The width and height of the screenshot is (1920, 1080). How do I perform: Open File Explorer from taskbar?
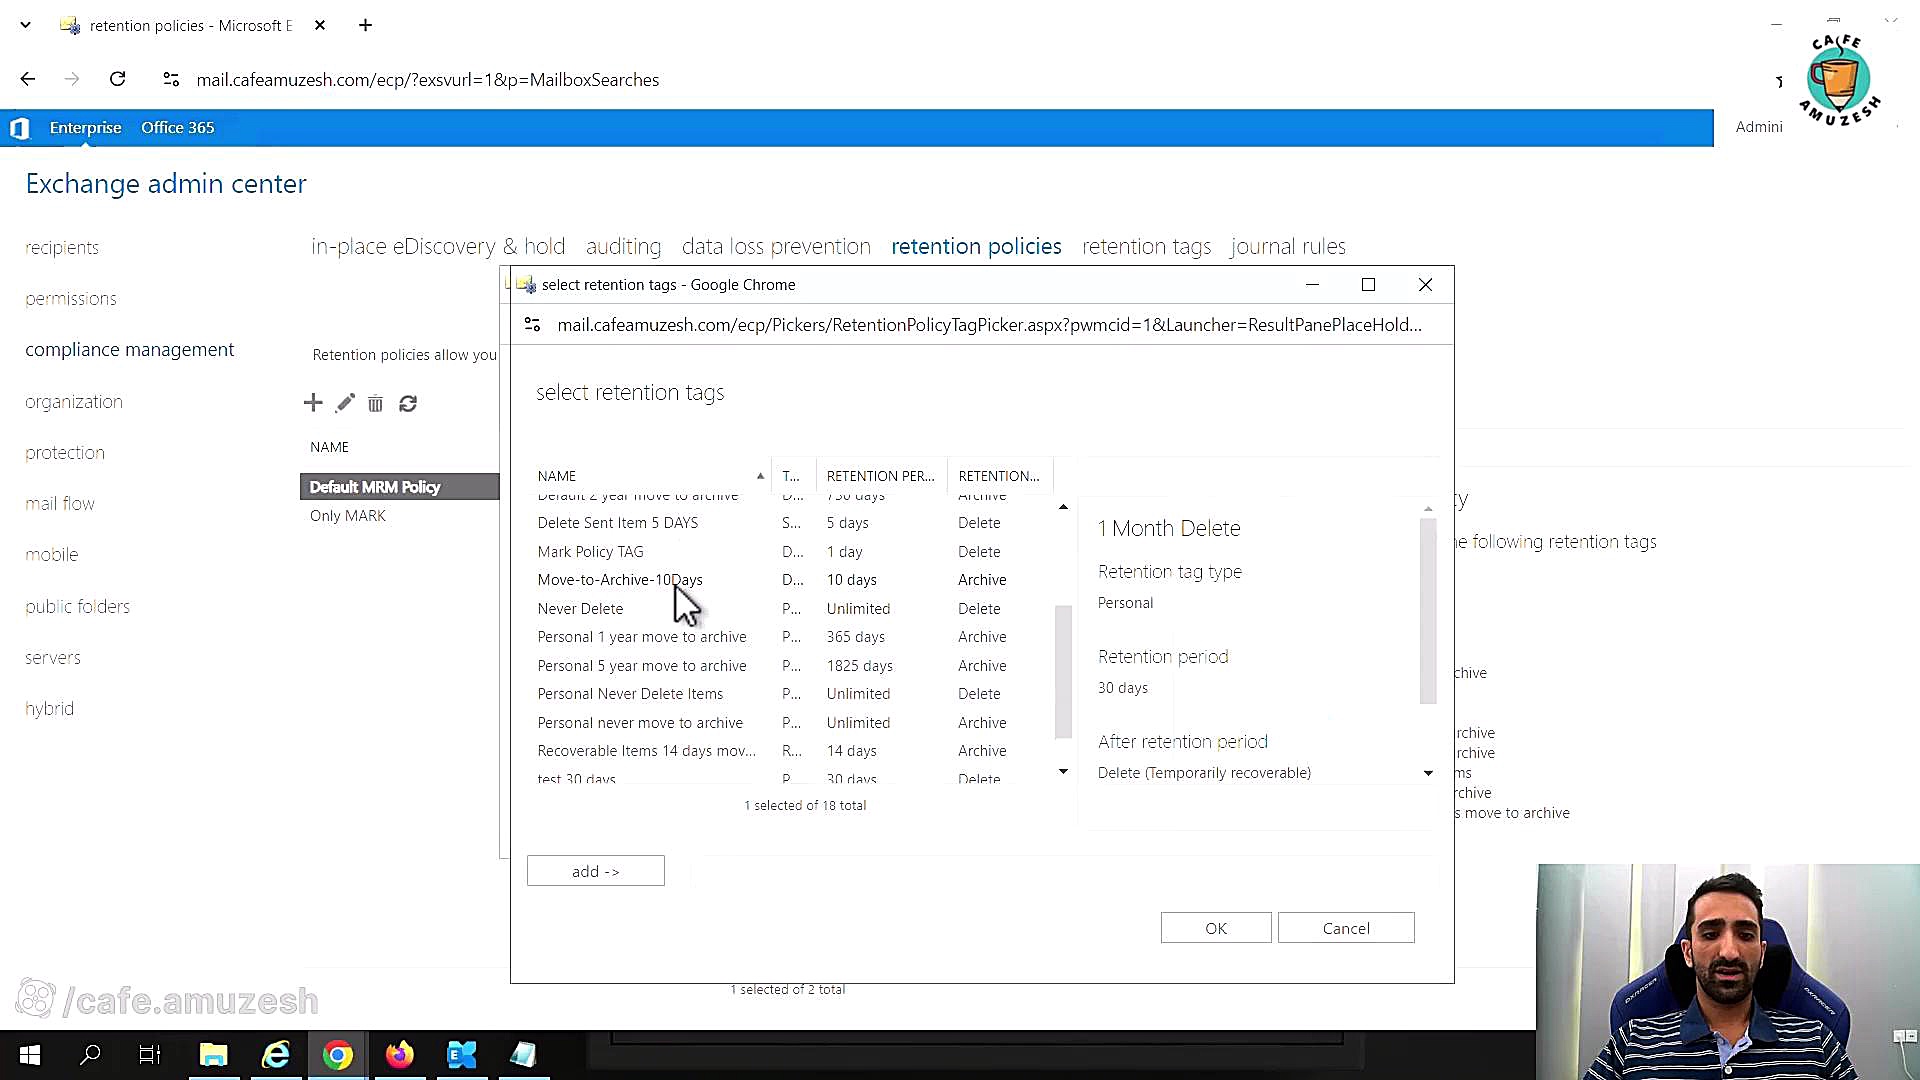[x=214, y=1054]
